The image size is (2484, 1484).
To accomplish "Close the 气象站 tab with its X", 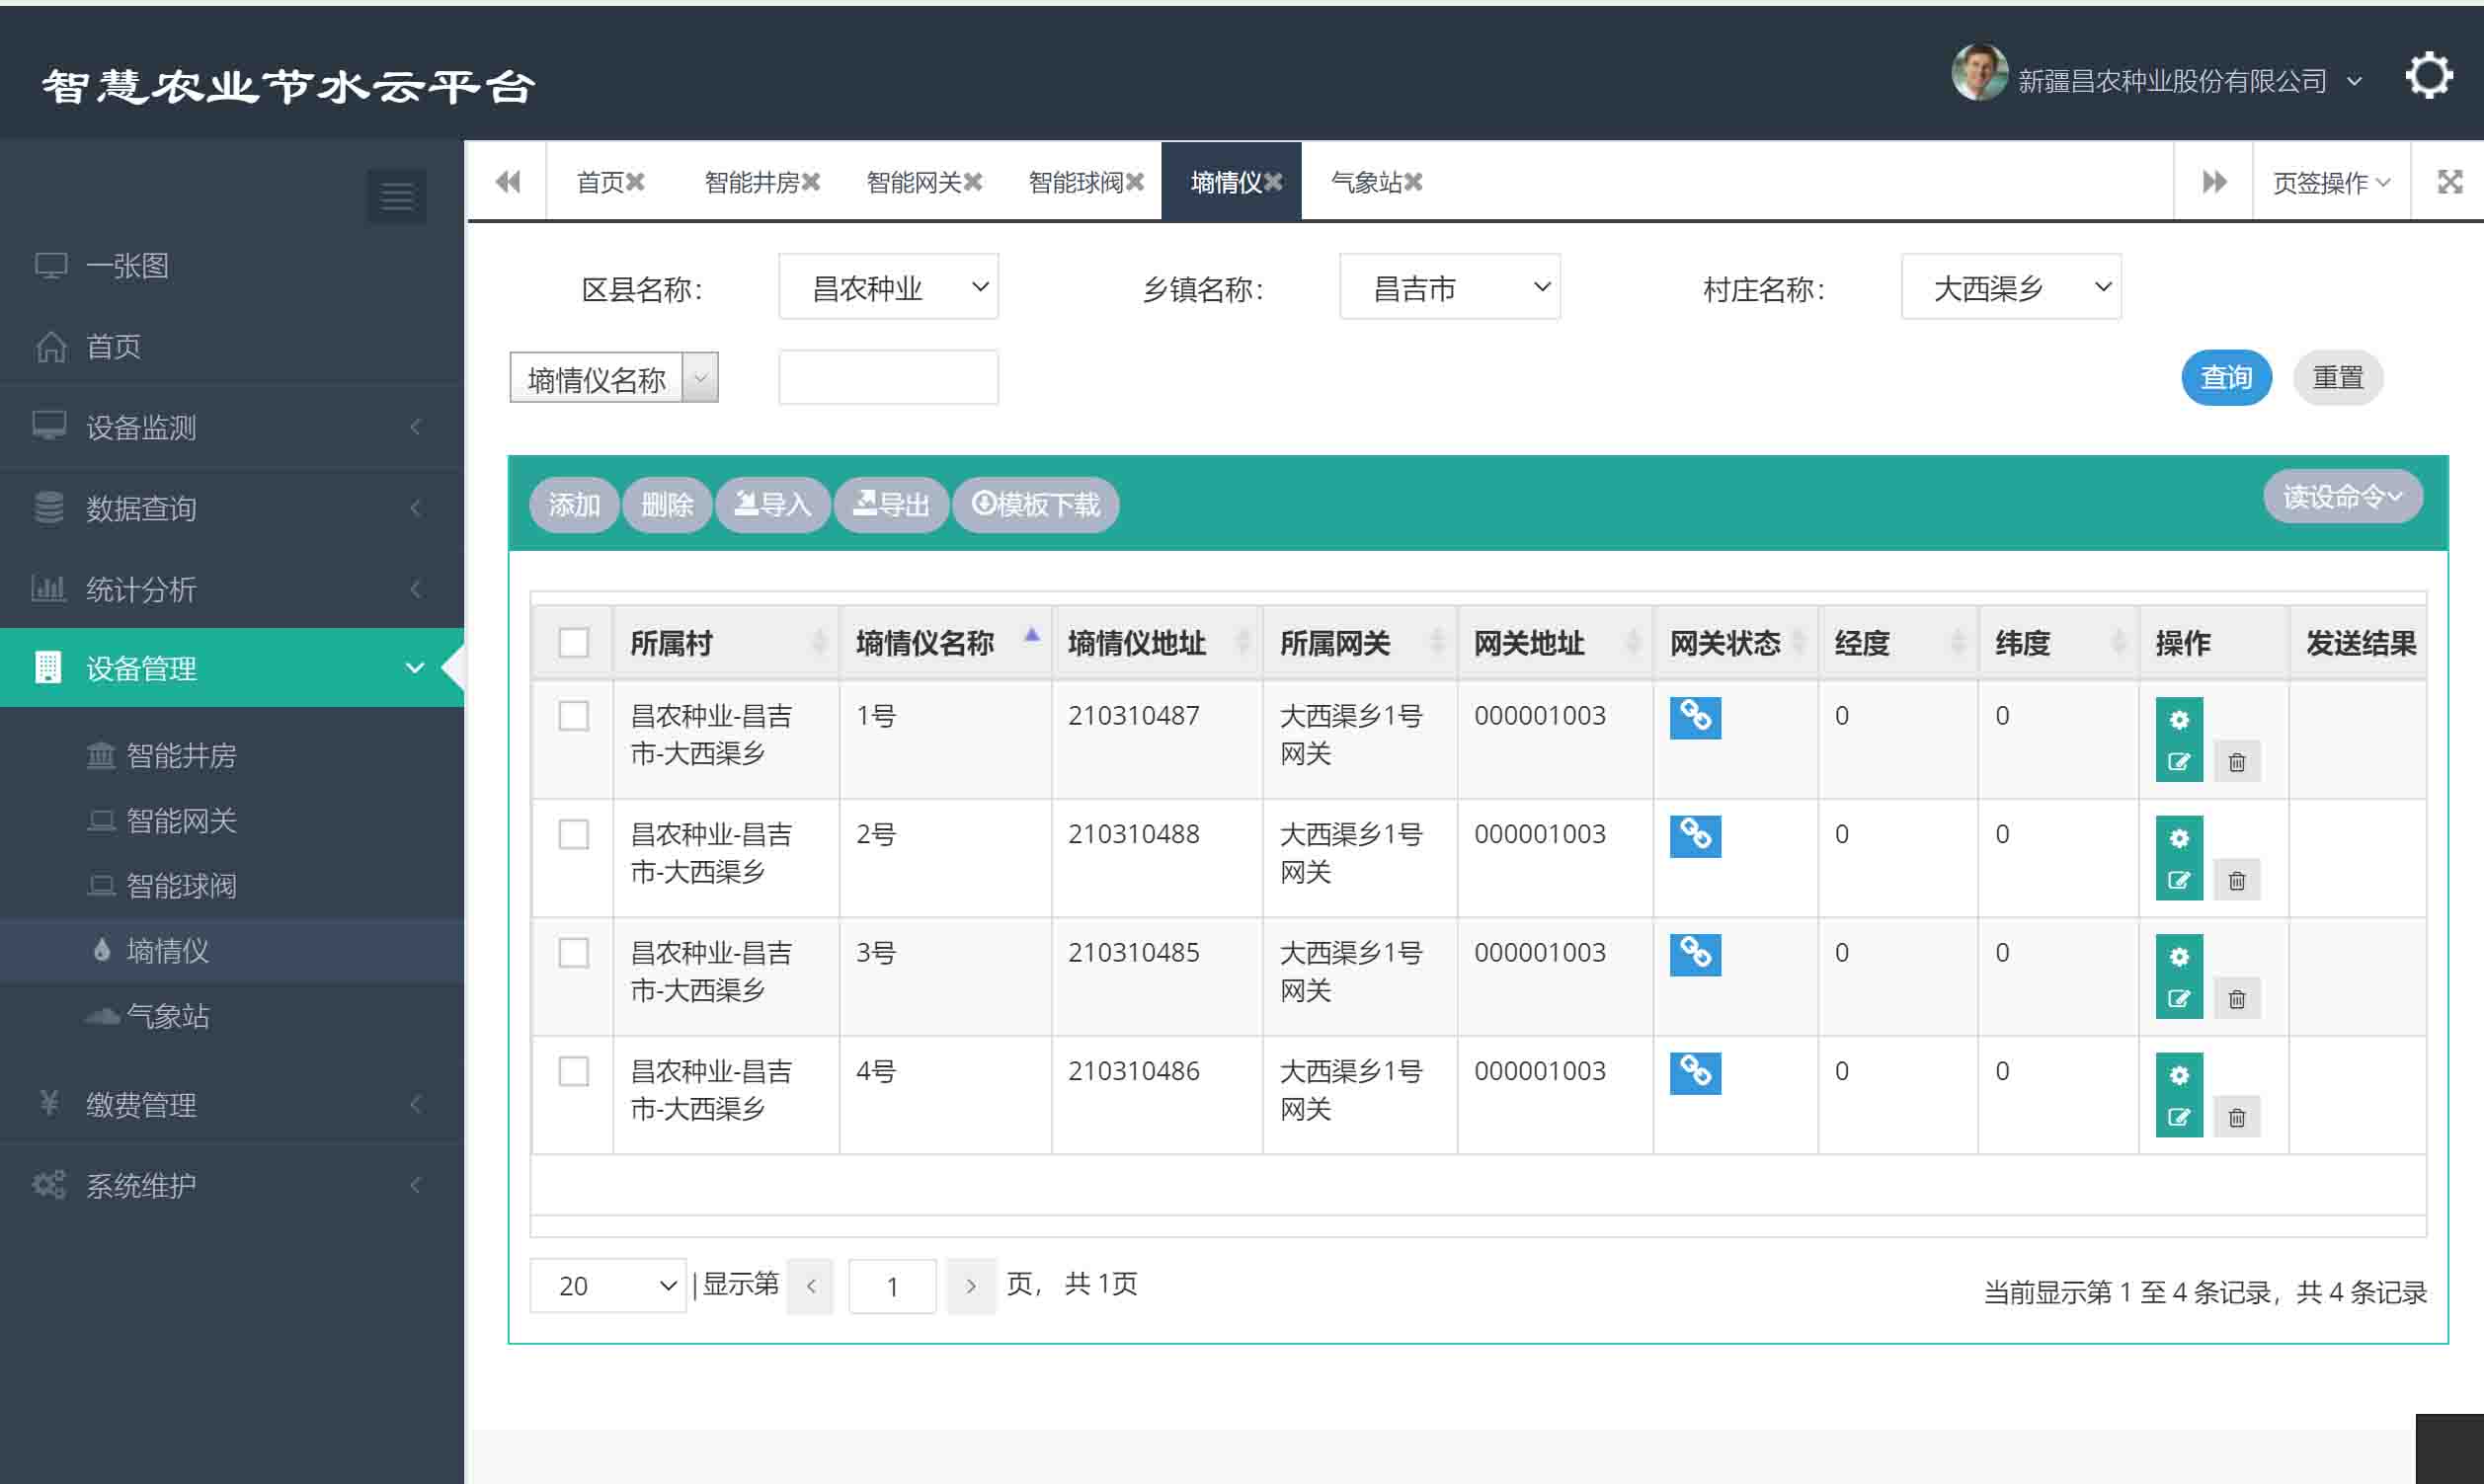I will tap(1413, 182).
